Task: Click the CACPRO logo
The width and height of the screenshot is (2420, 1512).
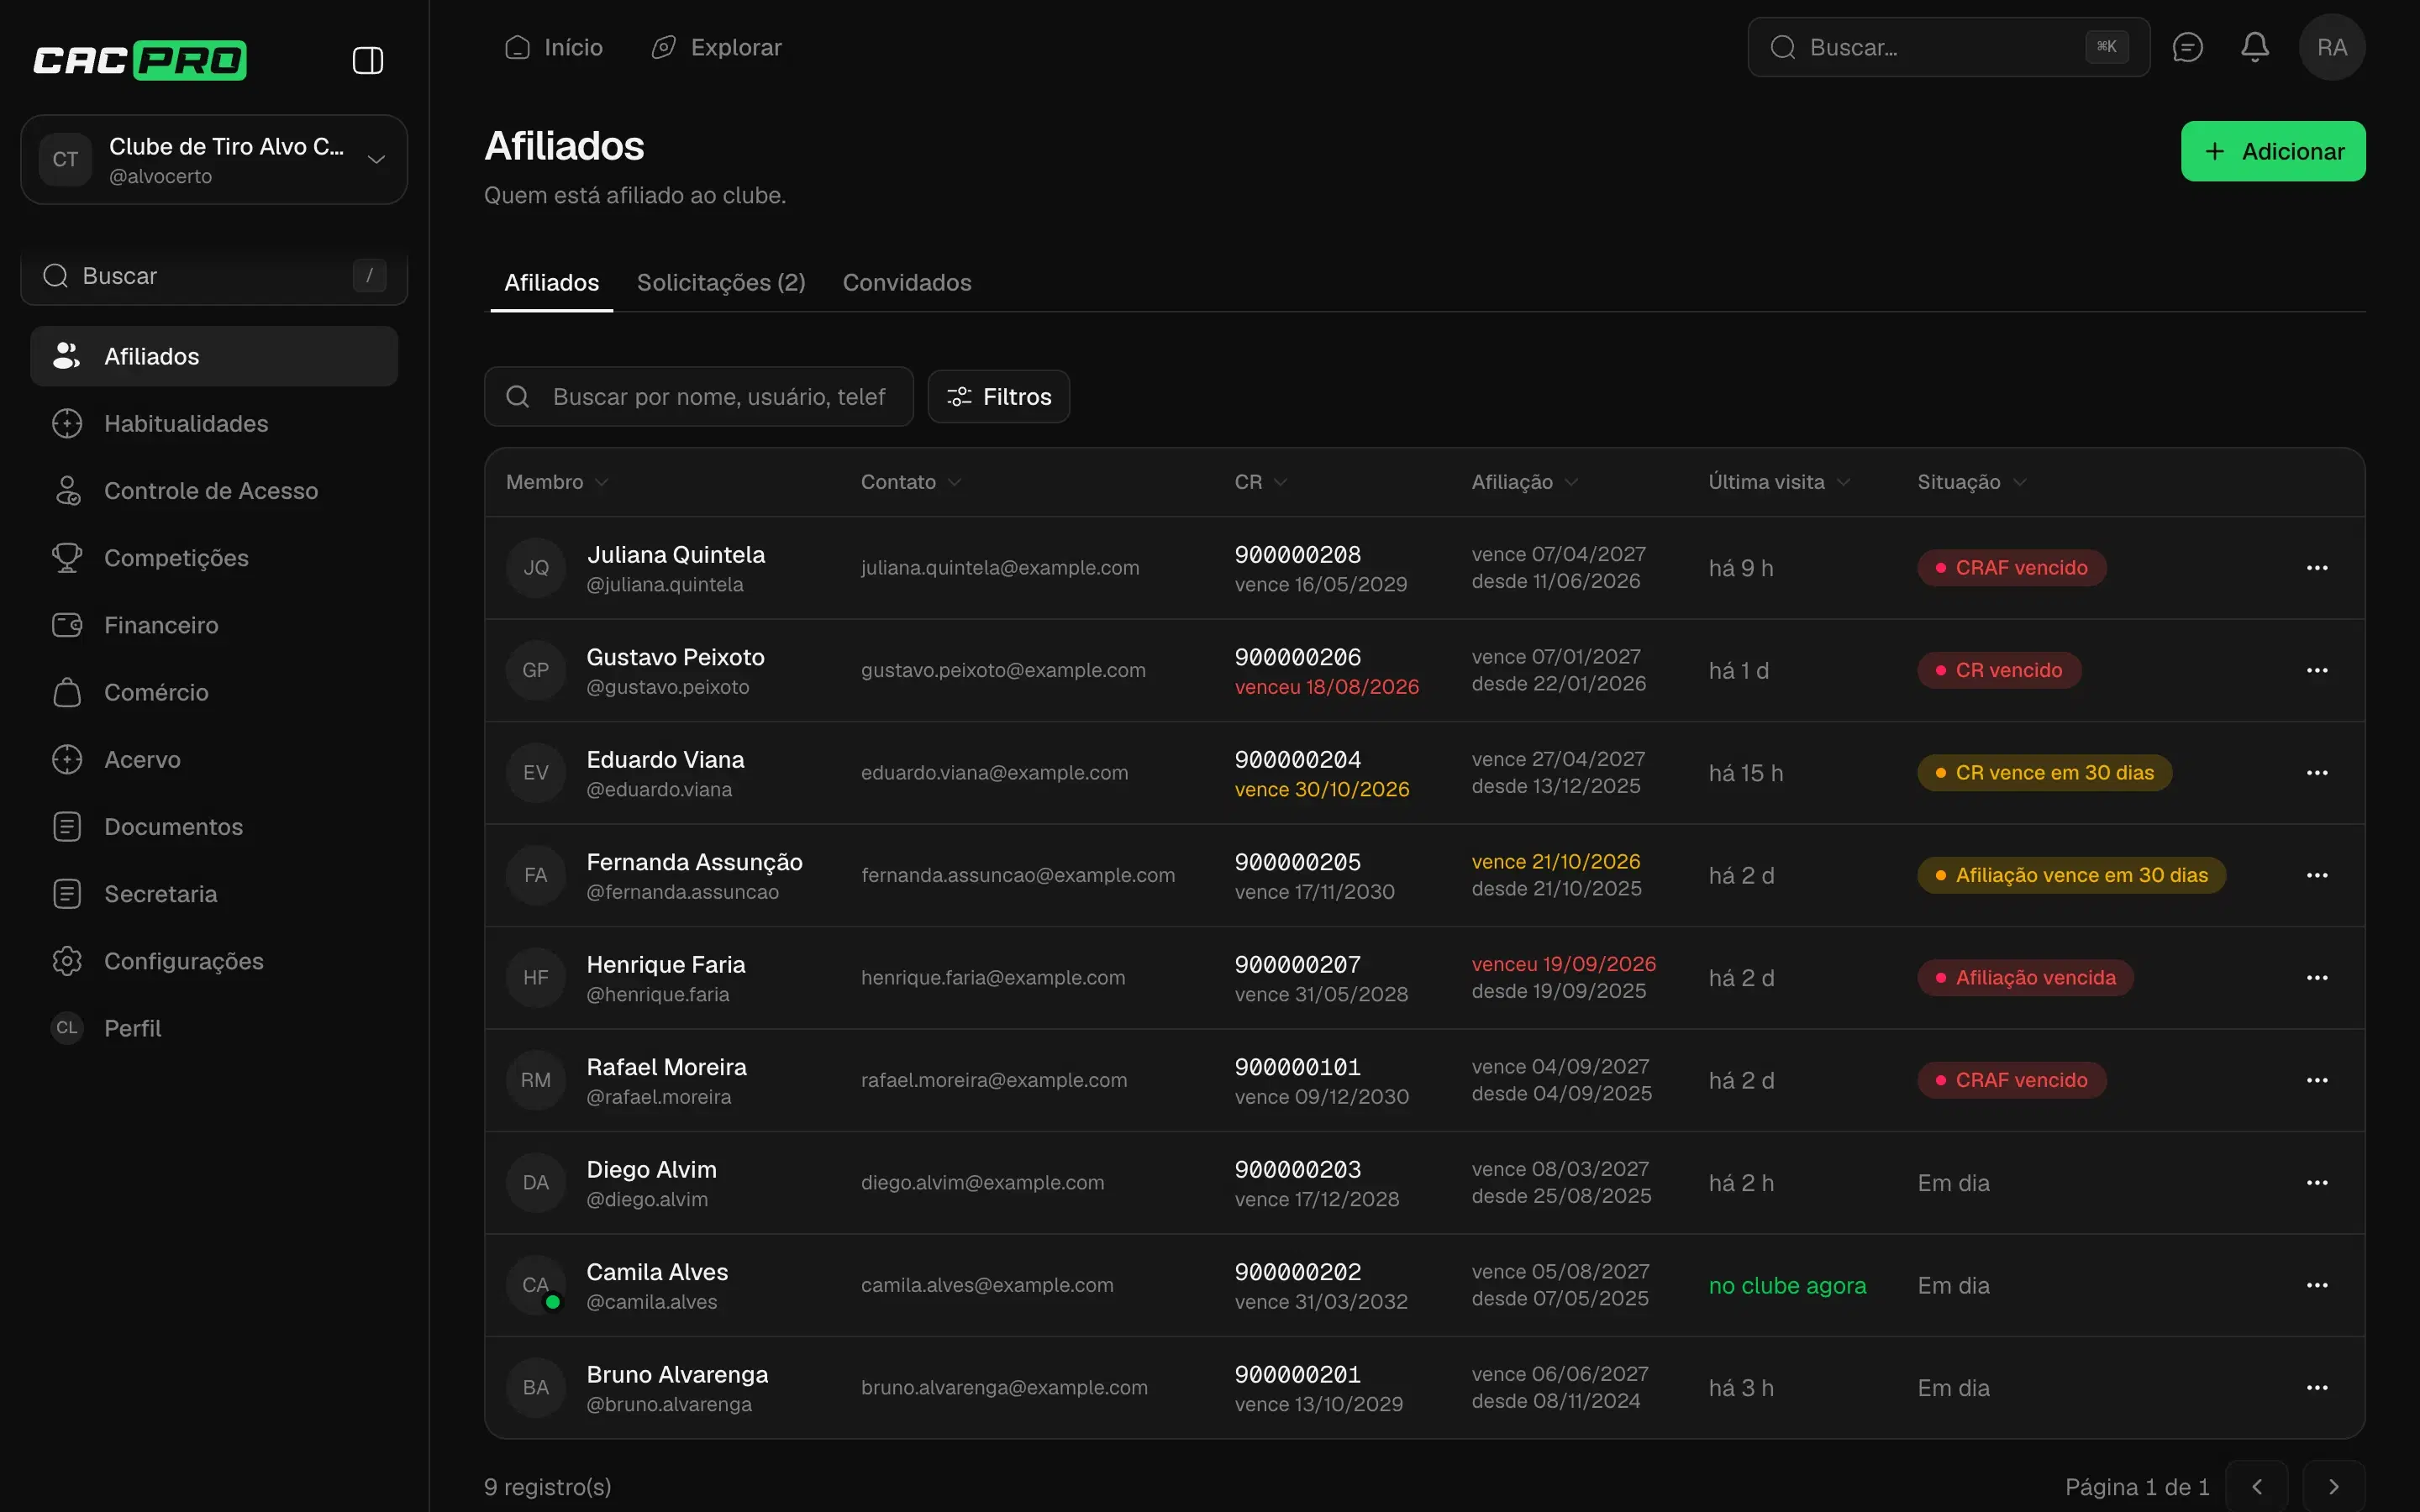Action: (x=140, y=61)
